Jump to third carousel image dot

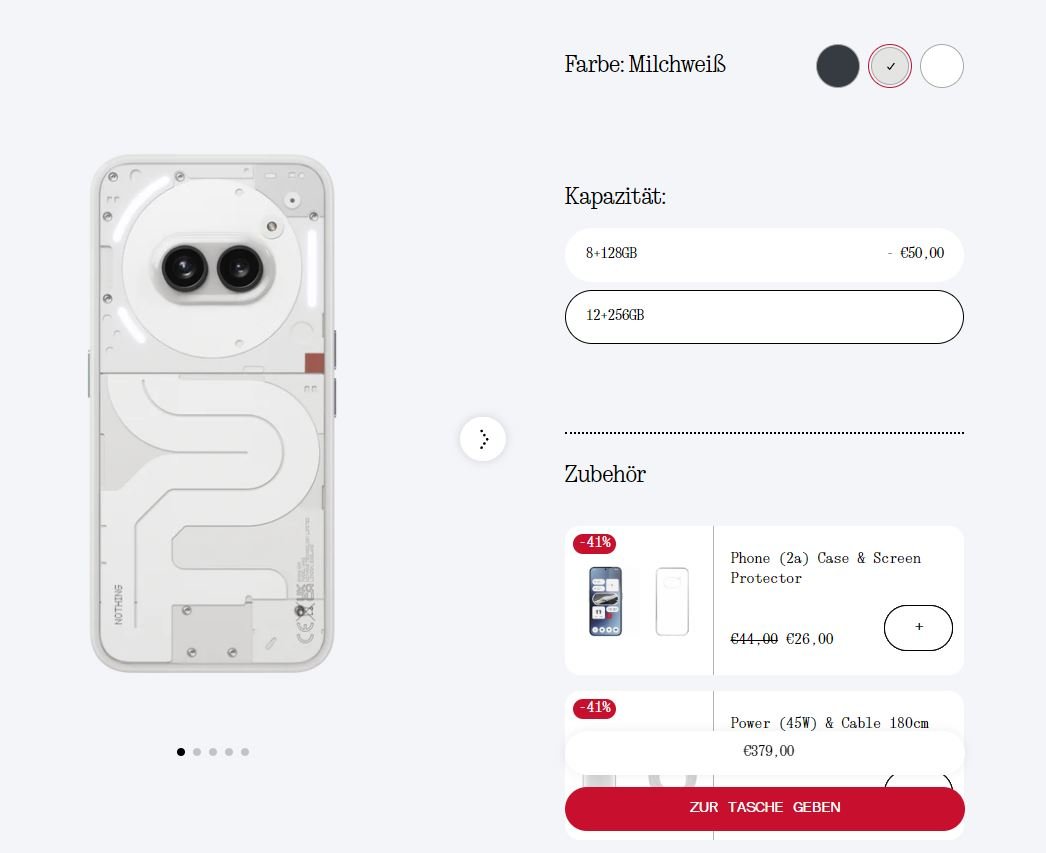tap(213, 752)
